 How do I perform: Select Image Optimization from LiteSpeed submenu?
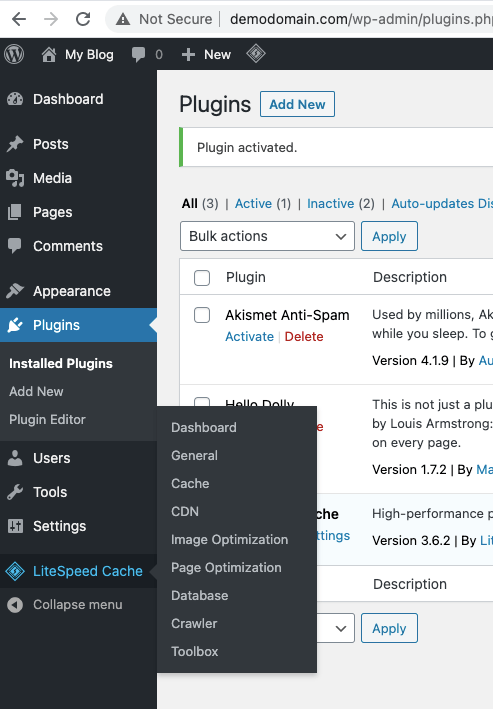point(229,539)
